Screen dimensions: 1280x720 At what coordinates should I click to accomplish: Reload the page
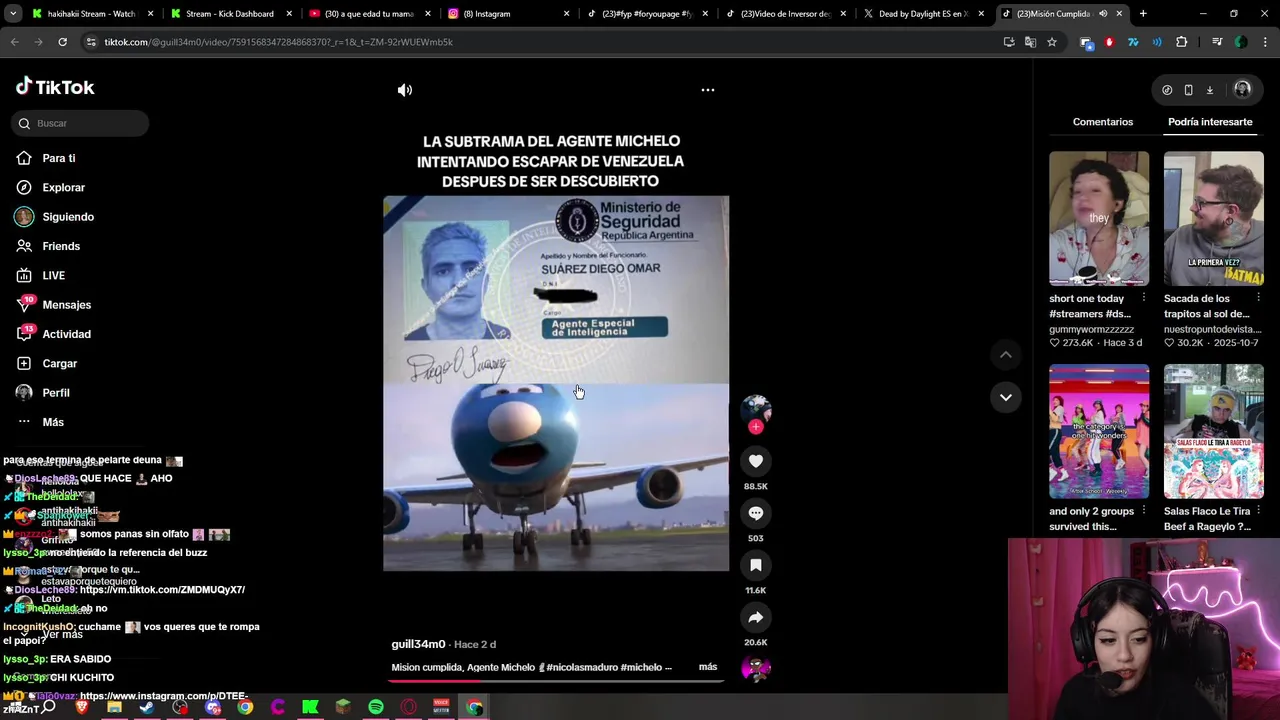62,42
